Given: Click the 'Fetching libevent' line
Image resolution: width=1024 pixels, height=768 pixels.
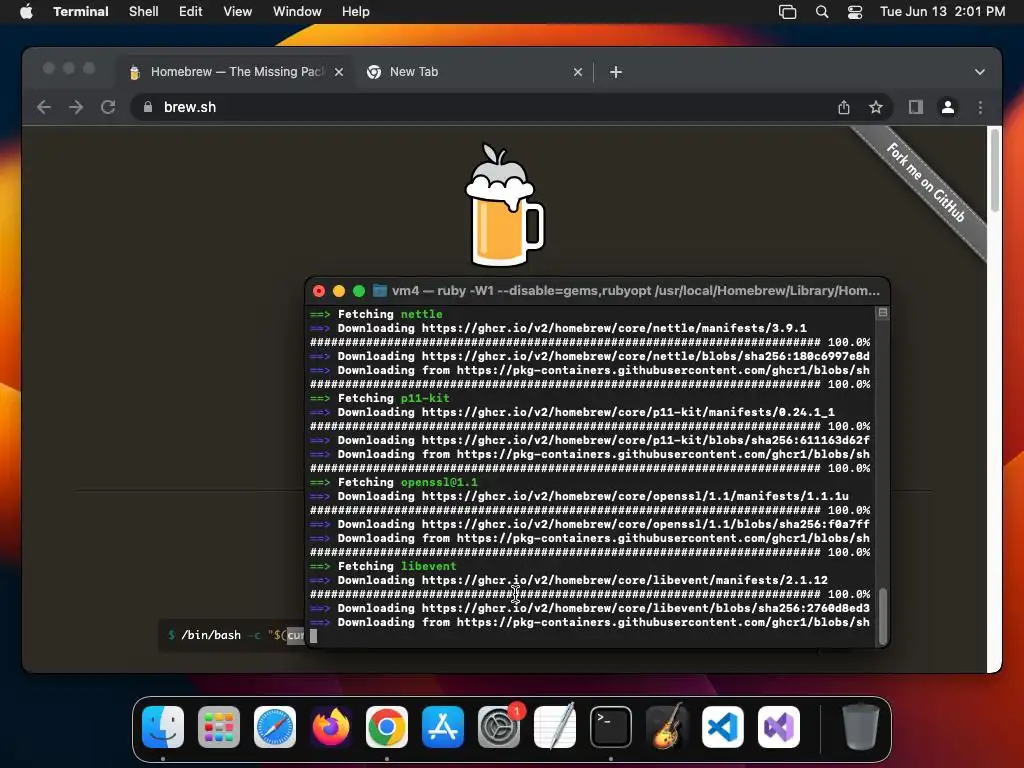Looking at the screenshot, I should pos(383,566).
